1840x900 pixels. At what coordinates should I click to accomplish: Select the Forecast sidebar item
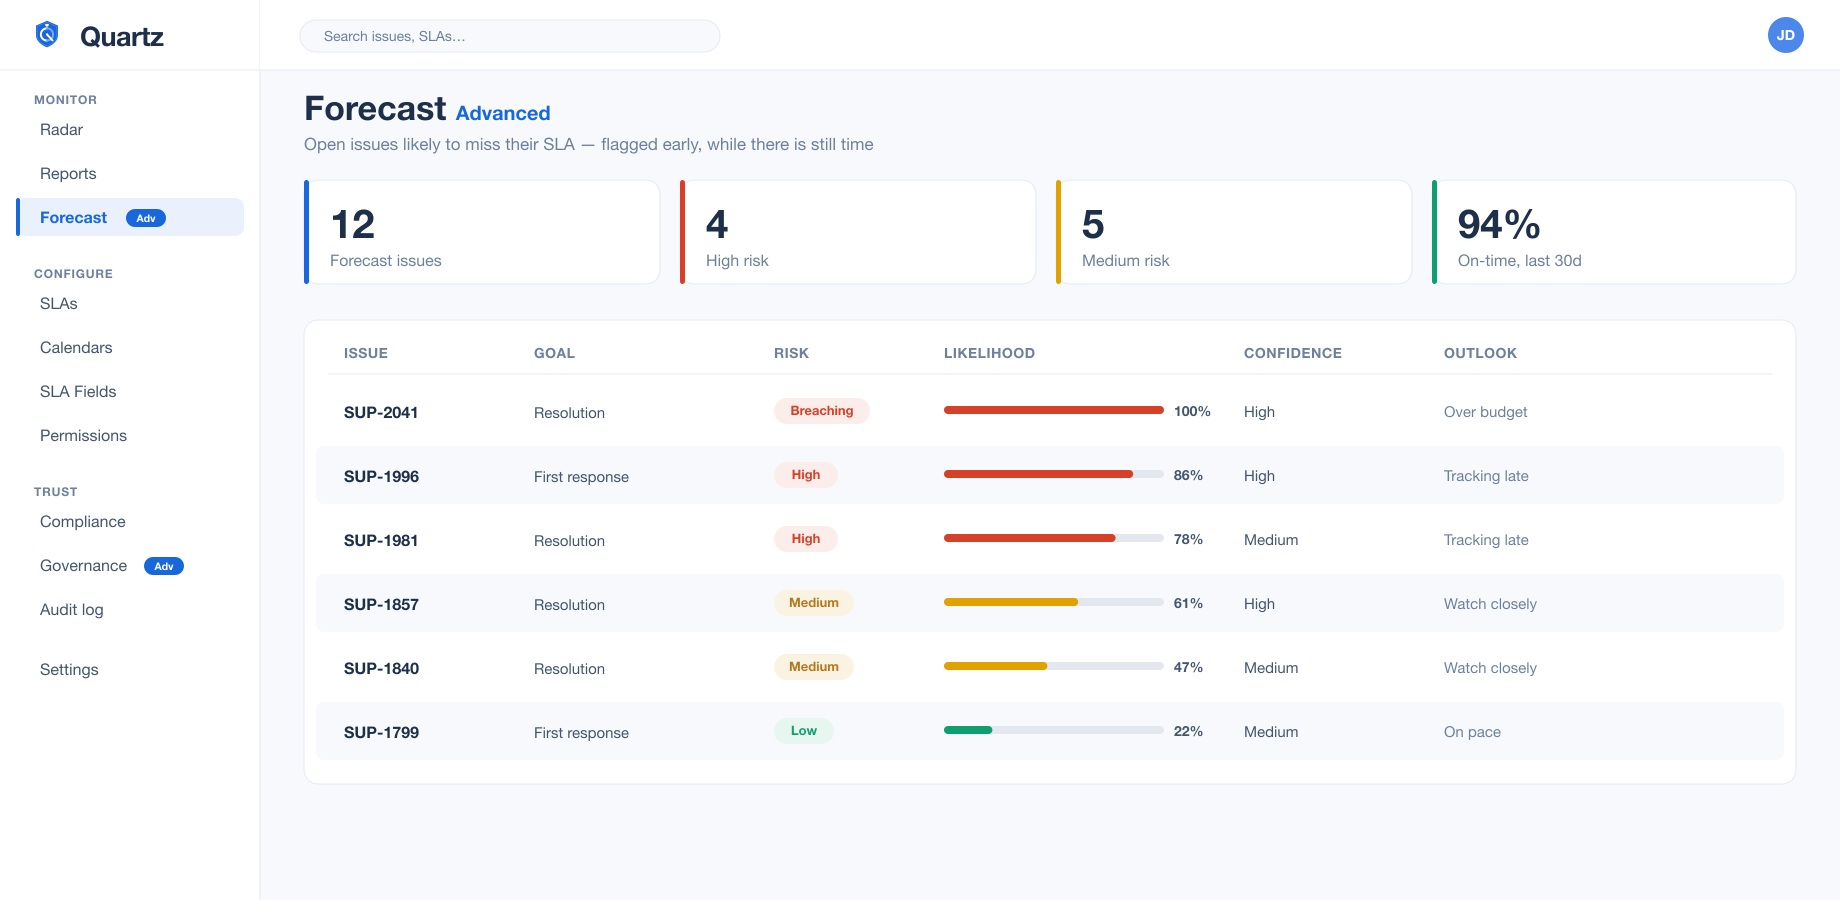pos(130,217)
